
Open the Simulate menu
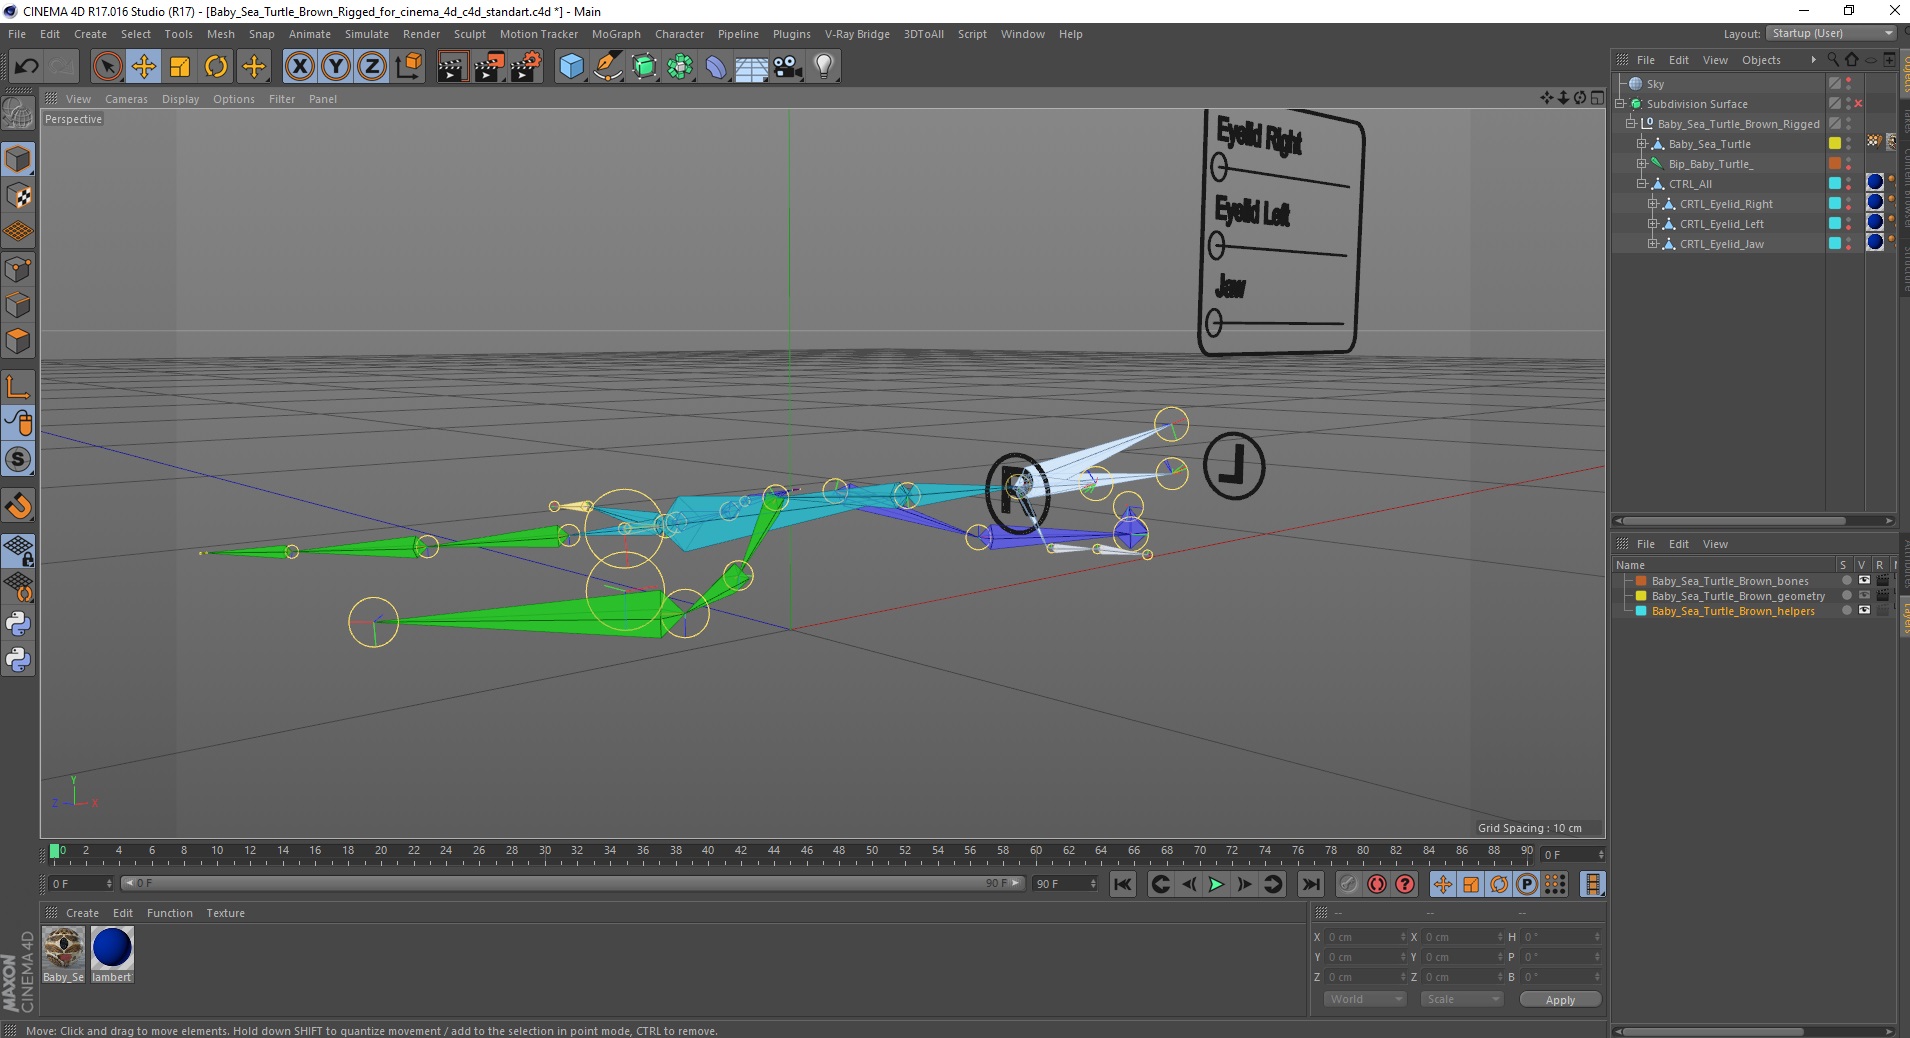[367, 34]
